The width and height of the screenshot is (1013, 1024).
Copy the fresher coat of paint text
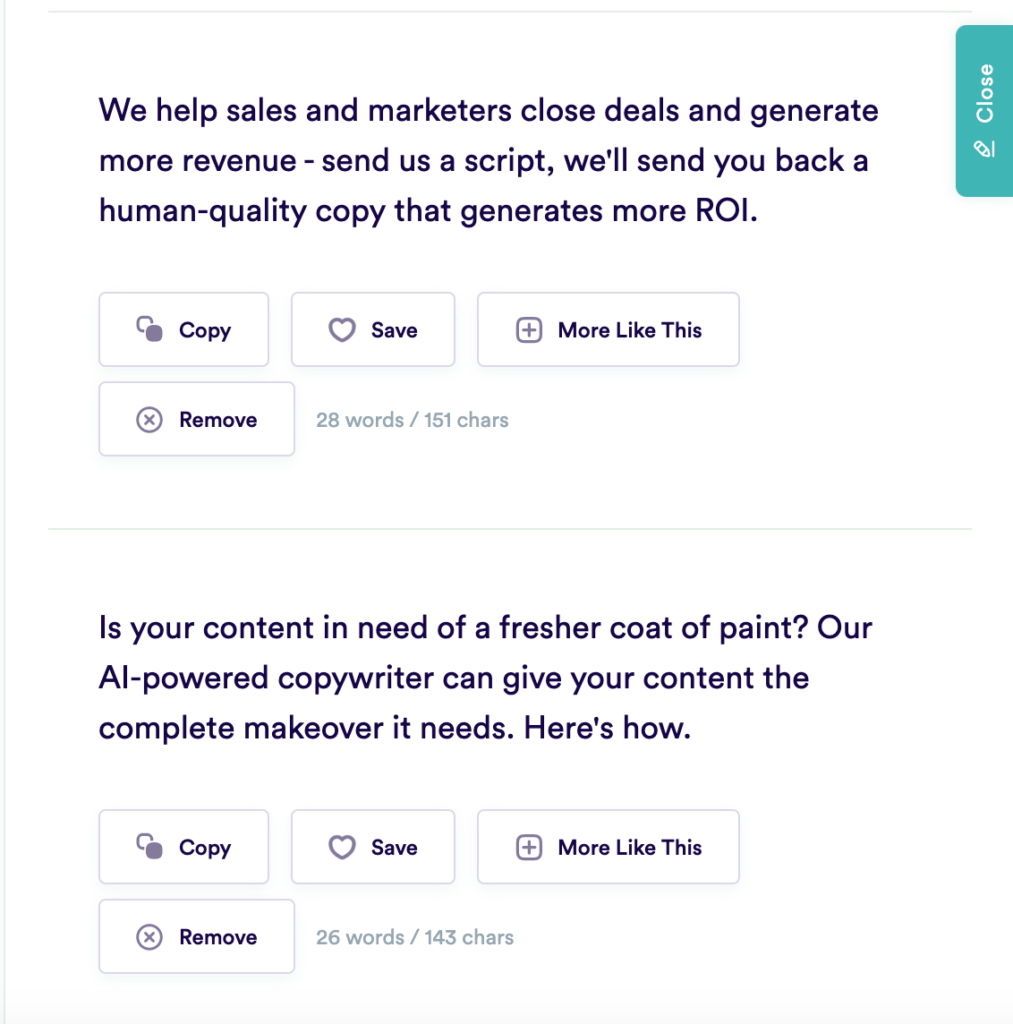tap(183, 847)
